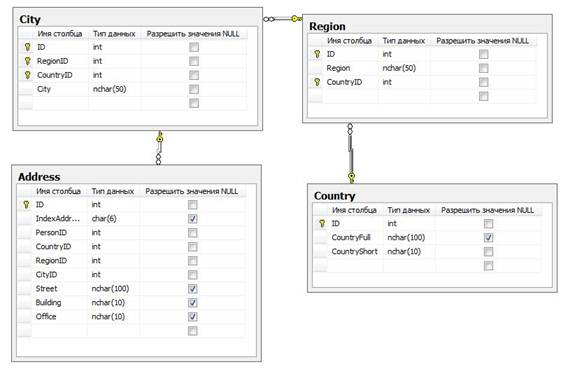The image size is (568, 369).
Task: Select RegionID column name in Address table
Action: pyautogui.click(x=51, y=261)
